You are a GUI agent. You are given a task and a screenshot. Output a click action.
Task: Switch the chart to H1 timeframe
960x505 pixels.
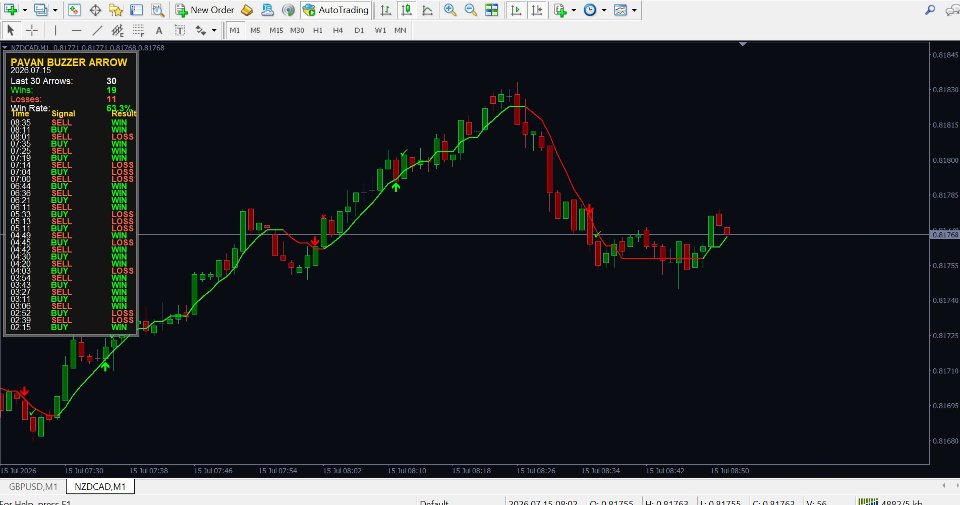(x=318, y=30)
